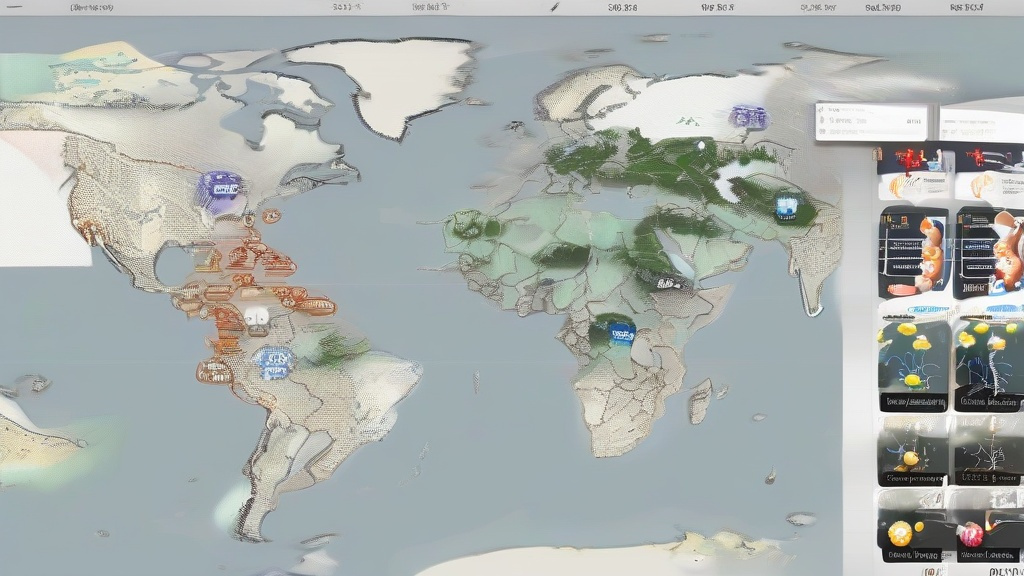The image size is (1024, 576).
Task: Open the first orange shrimp card
Action: [913, 254]
